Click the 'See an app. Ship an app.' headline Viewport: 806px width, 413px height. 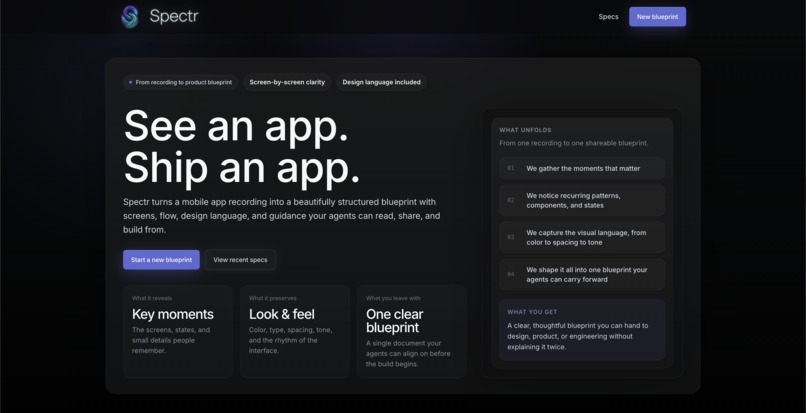(242, 147)
